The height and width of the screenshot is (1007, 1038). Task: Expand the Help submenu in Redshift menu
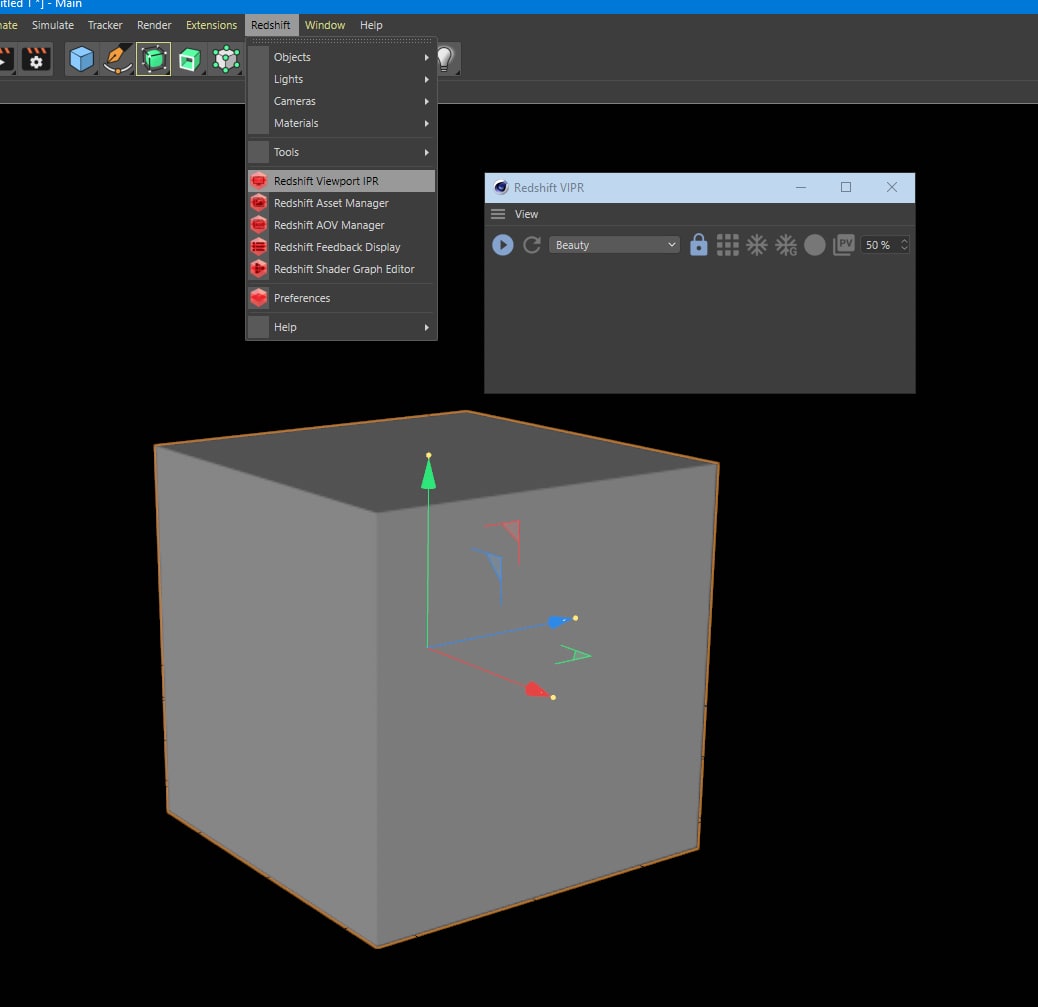coord(342,327)
